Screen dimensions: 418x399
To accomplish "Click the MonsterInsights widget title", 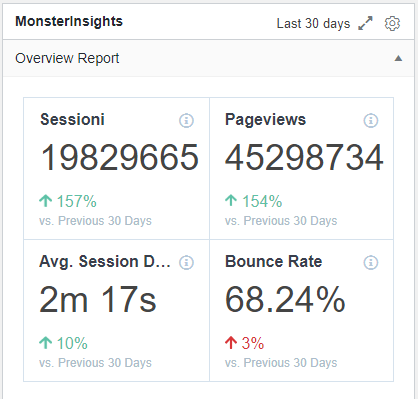I will 69,21.
